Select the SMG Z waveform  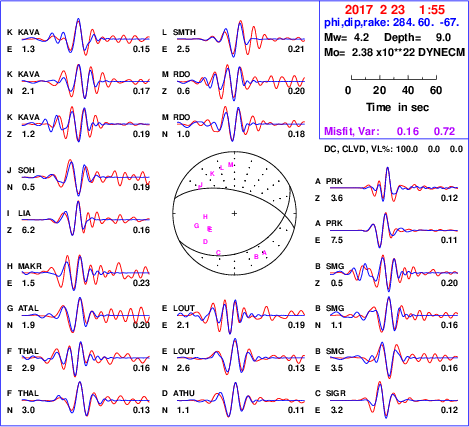pos(394,273)
